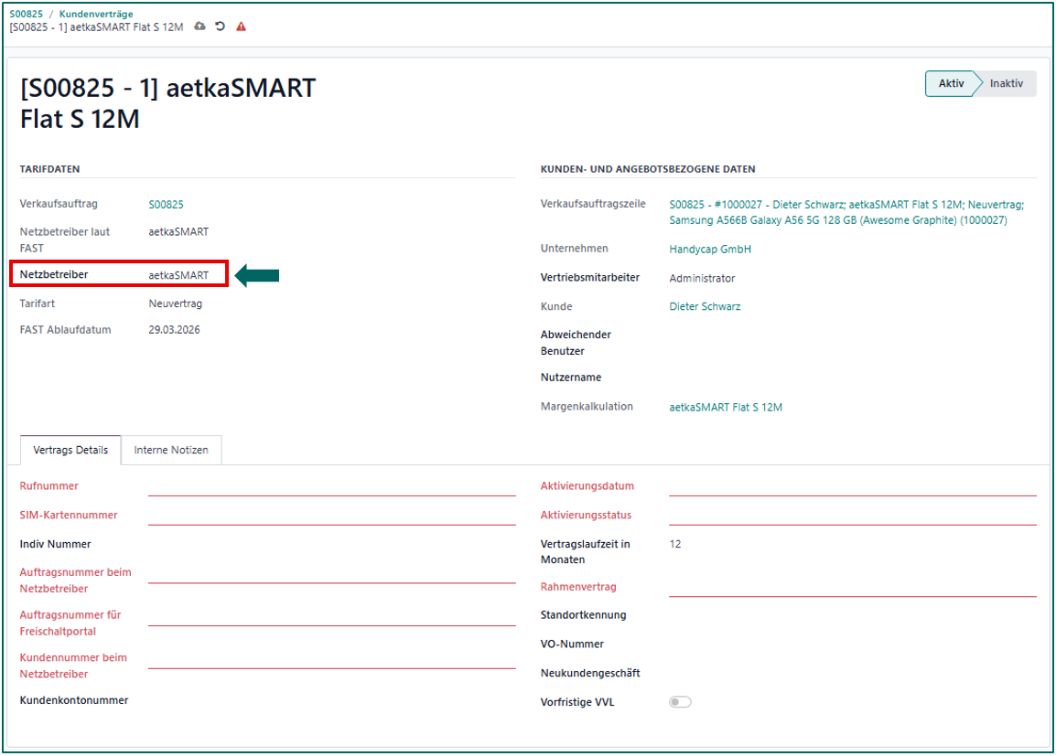Open the Handycap GmbH company link
Viewport: 1056px width, 756px height.
click(709, 249)
